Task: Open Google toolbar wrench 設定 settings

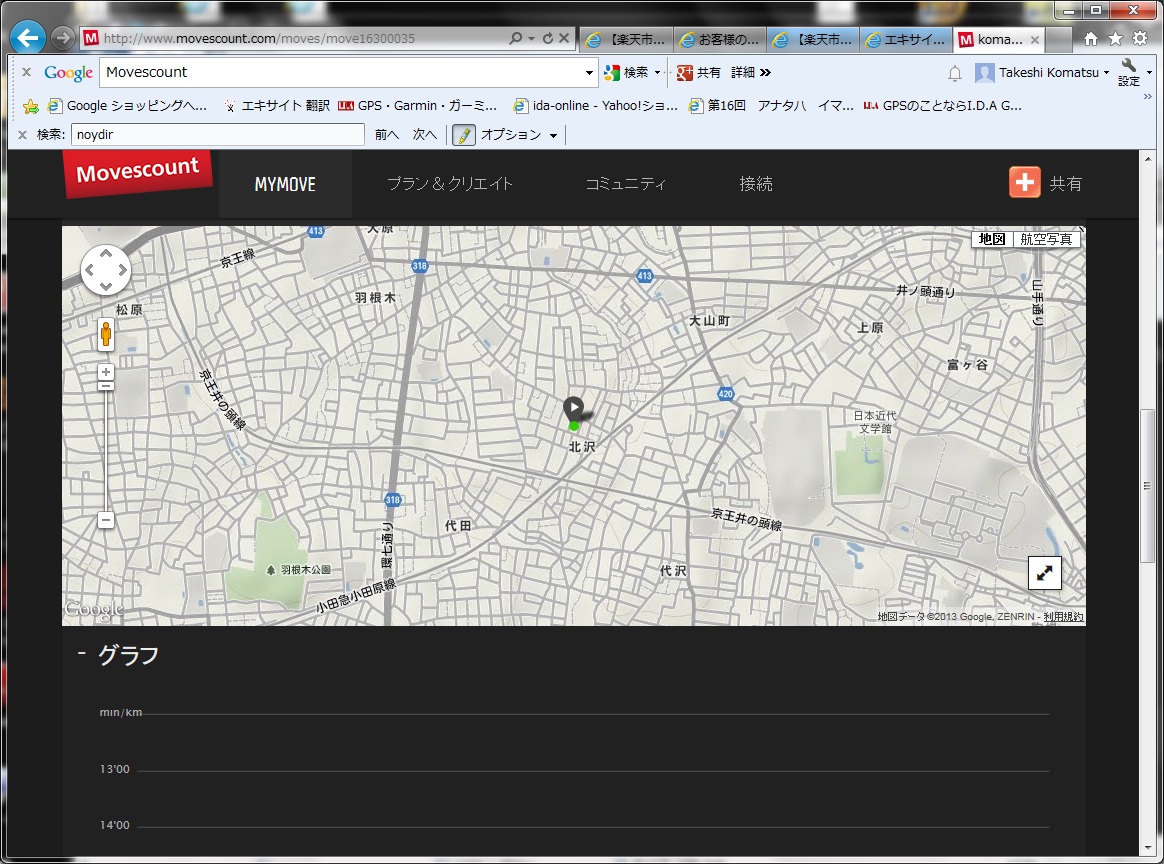Action: click(x=1129, y=73)
